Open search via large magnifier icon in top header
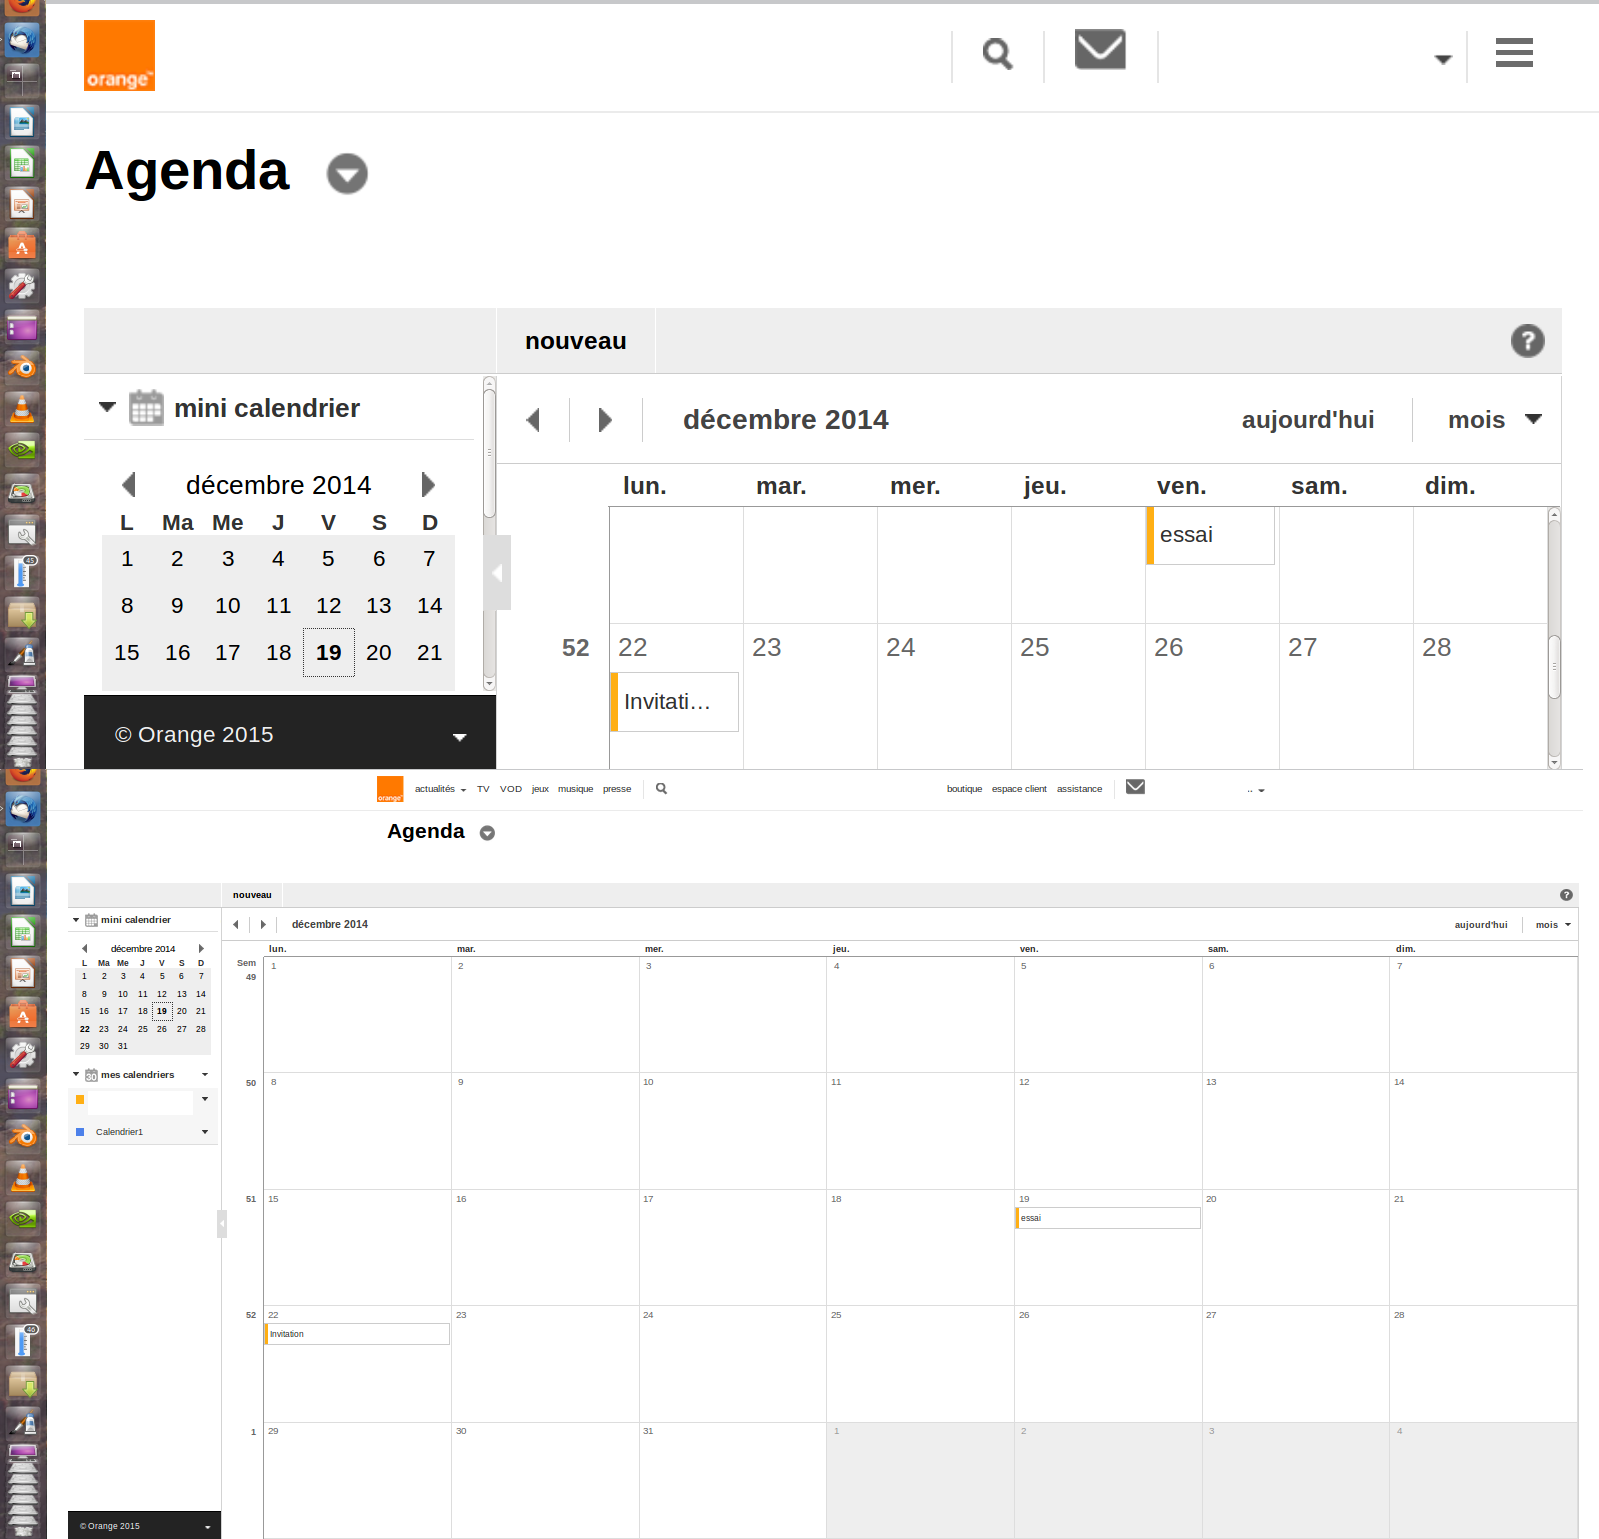 997,54
